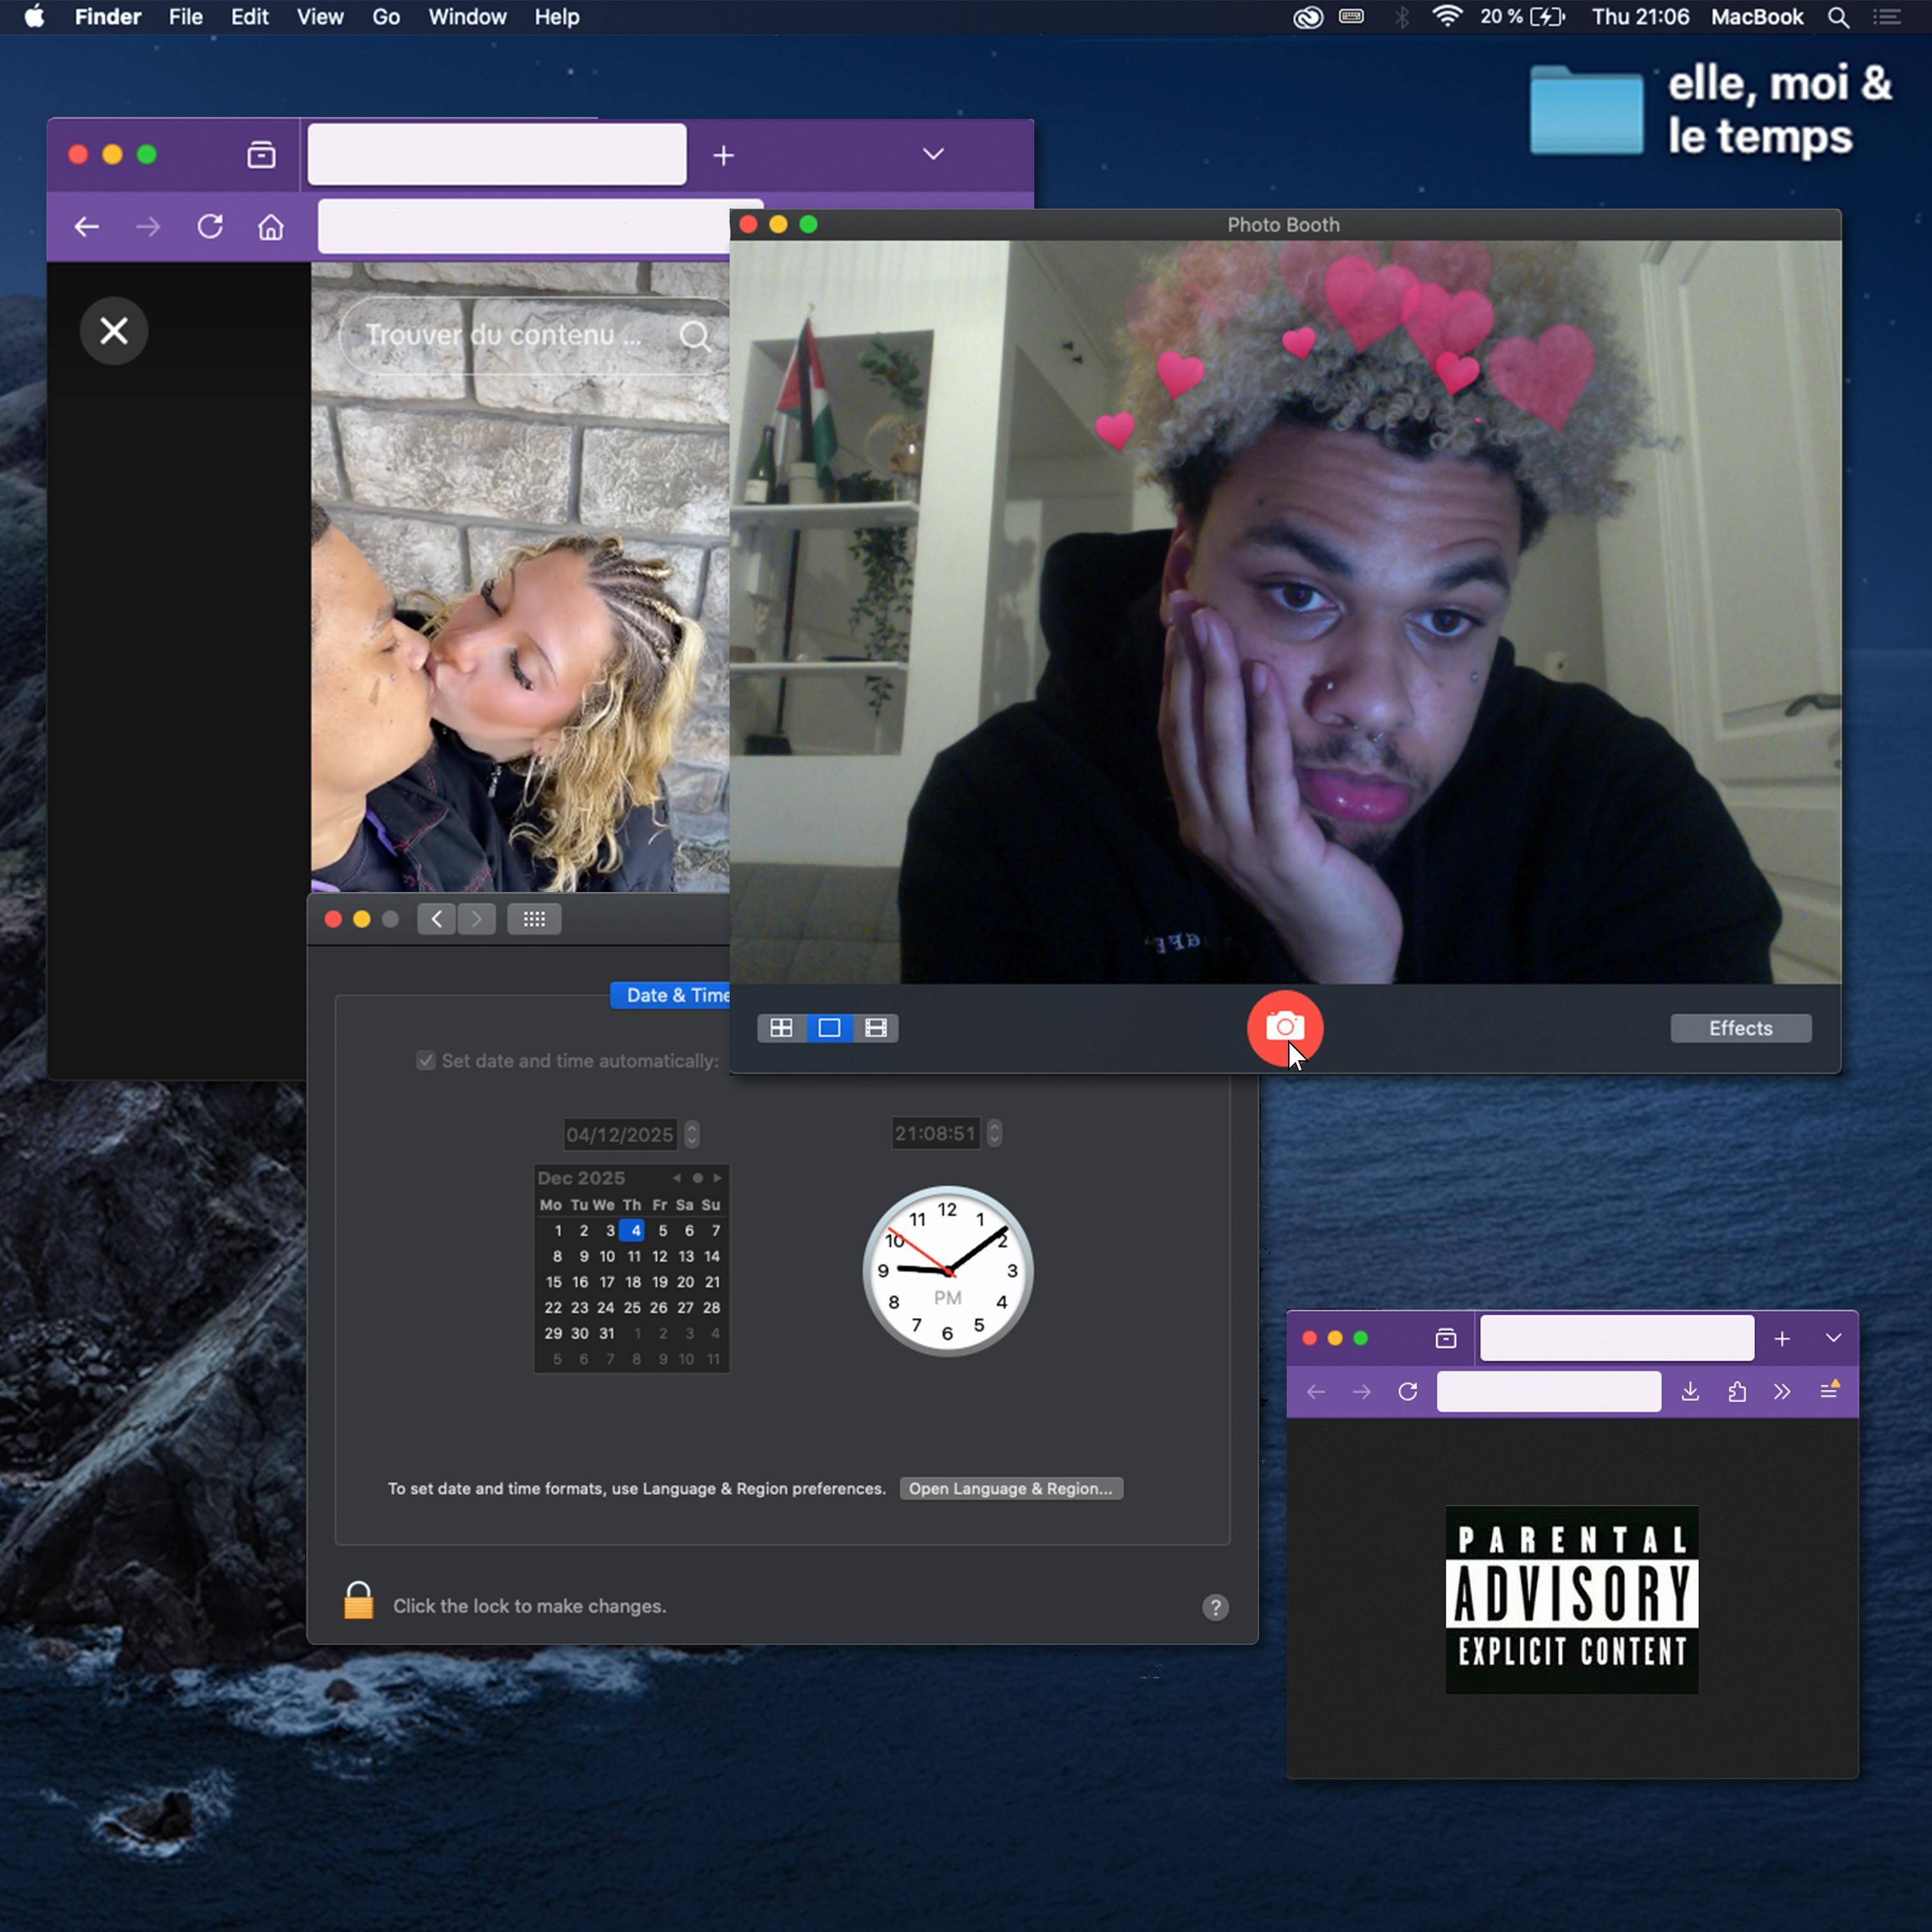The width and height of the screenshot is (1932, 1932).
Task: Open elle, moi & le temps folder
Action: (1587, 112)
